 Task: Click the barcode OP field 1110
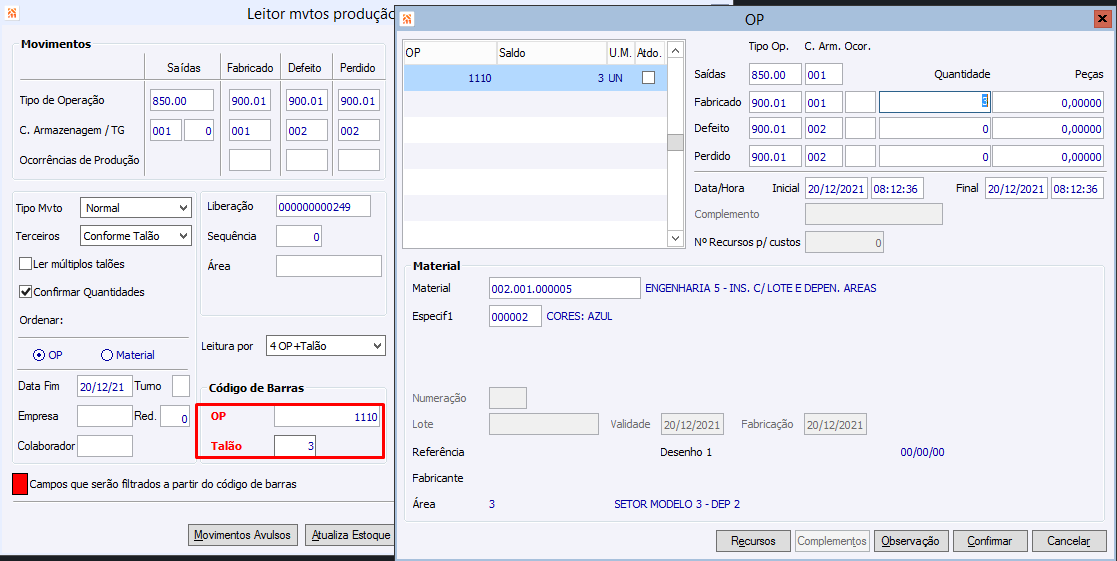click(327, 416)
